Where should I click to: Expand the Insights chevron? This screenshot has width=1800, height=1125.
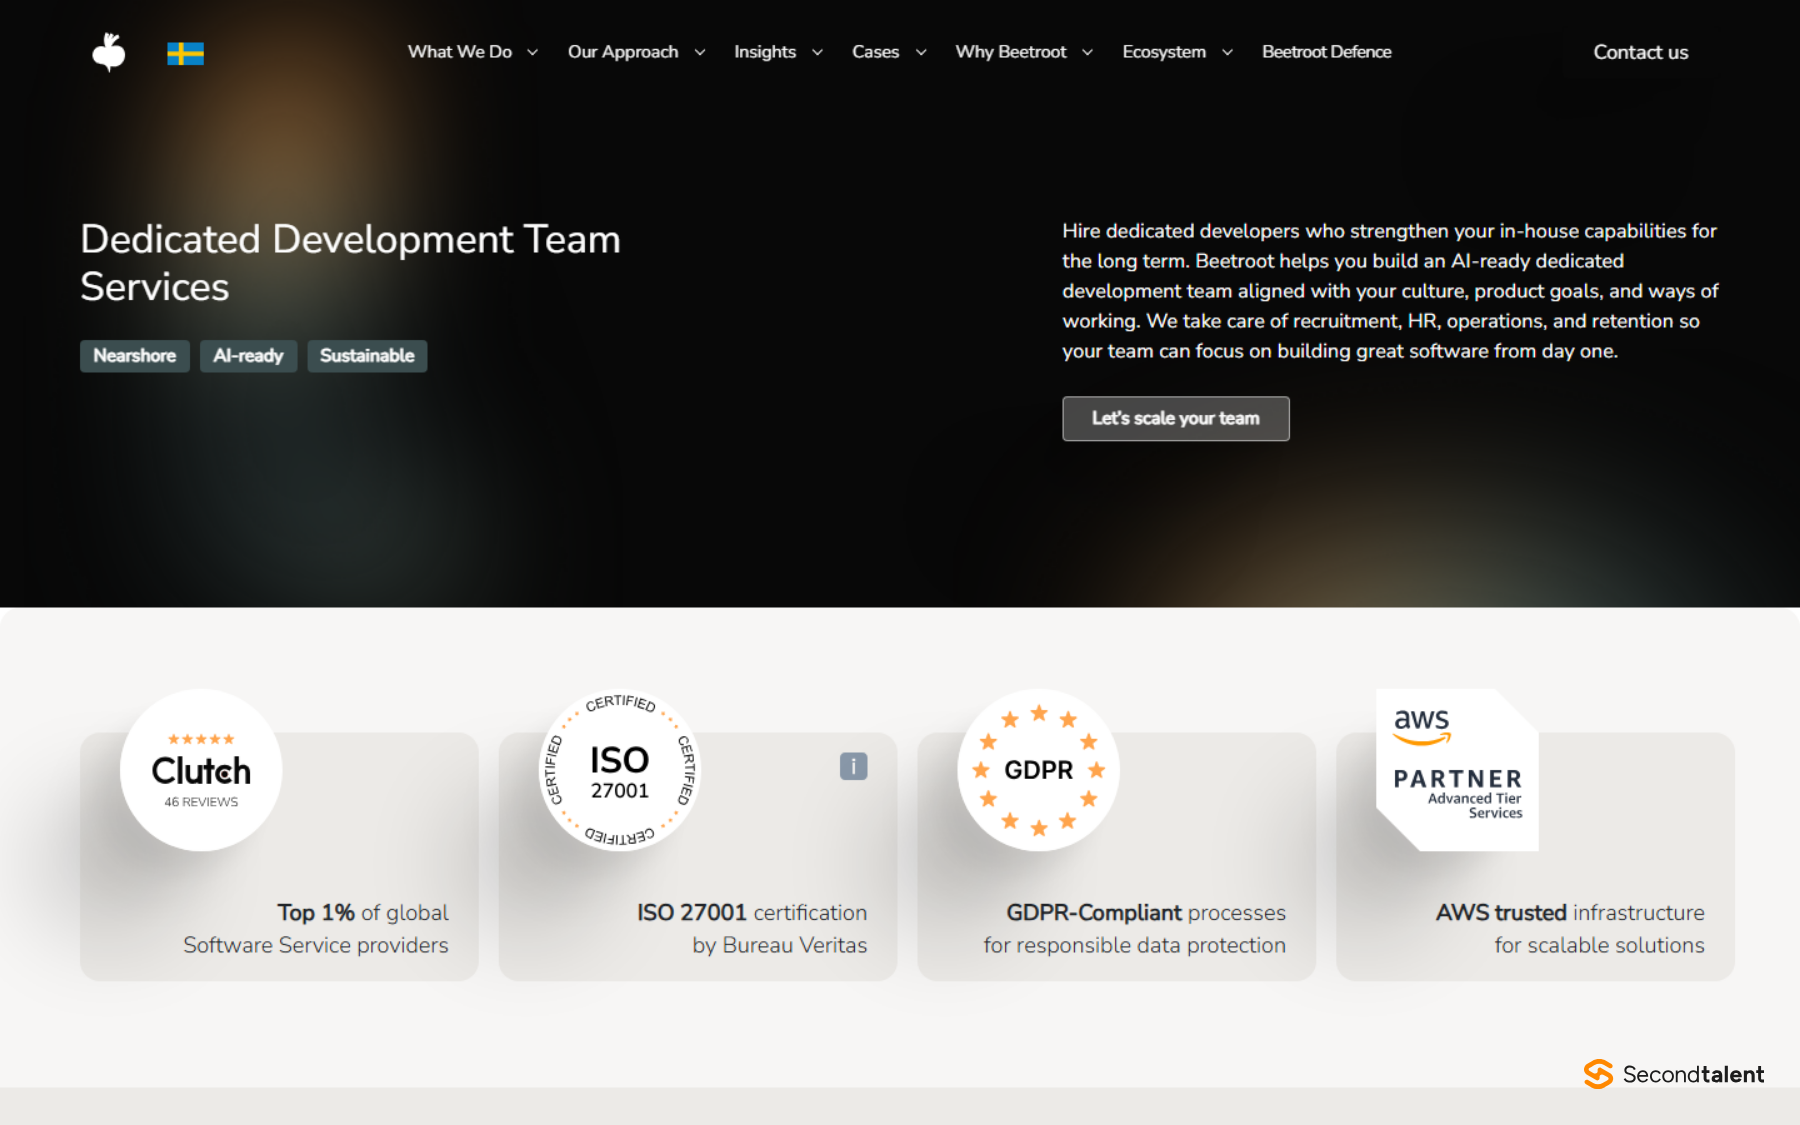tap(817, 52)
